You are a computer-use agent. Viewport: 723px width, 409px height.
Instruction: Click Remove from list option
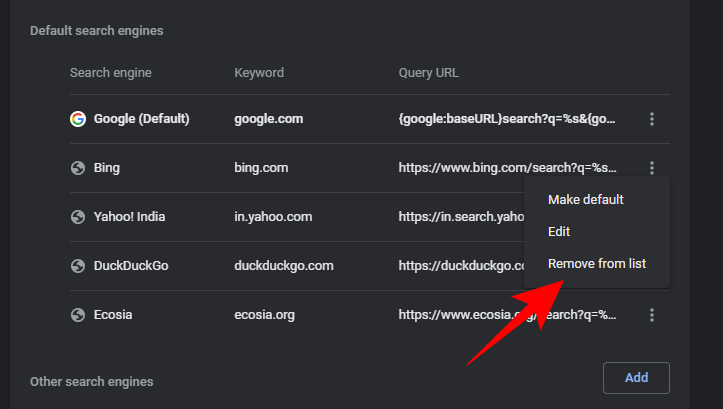point(596,264)
